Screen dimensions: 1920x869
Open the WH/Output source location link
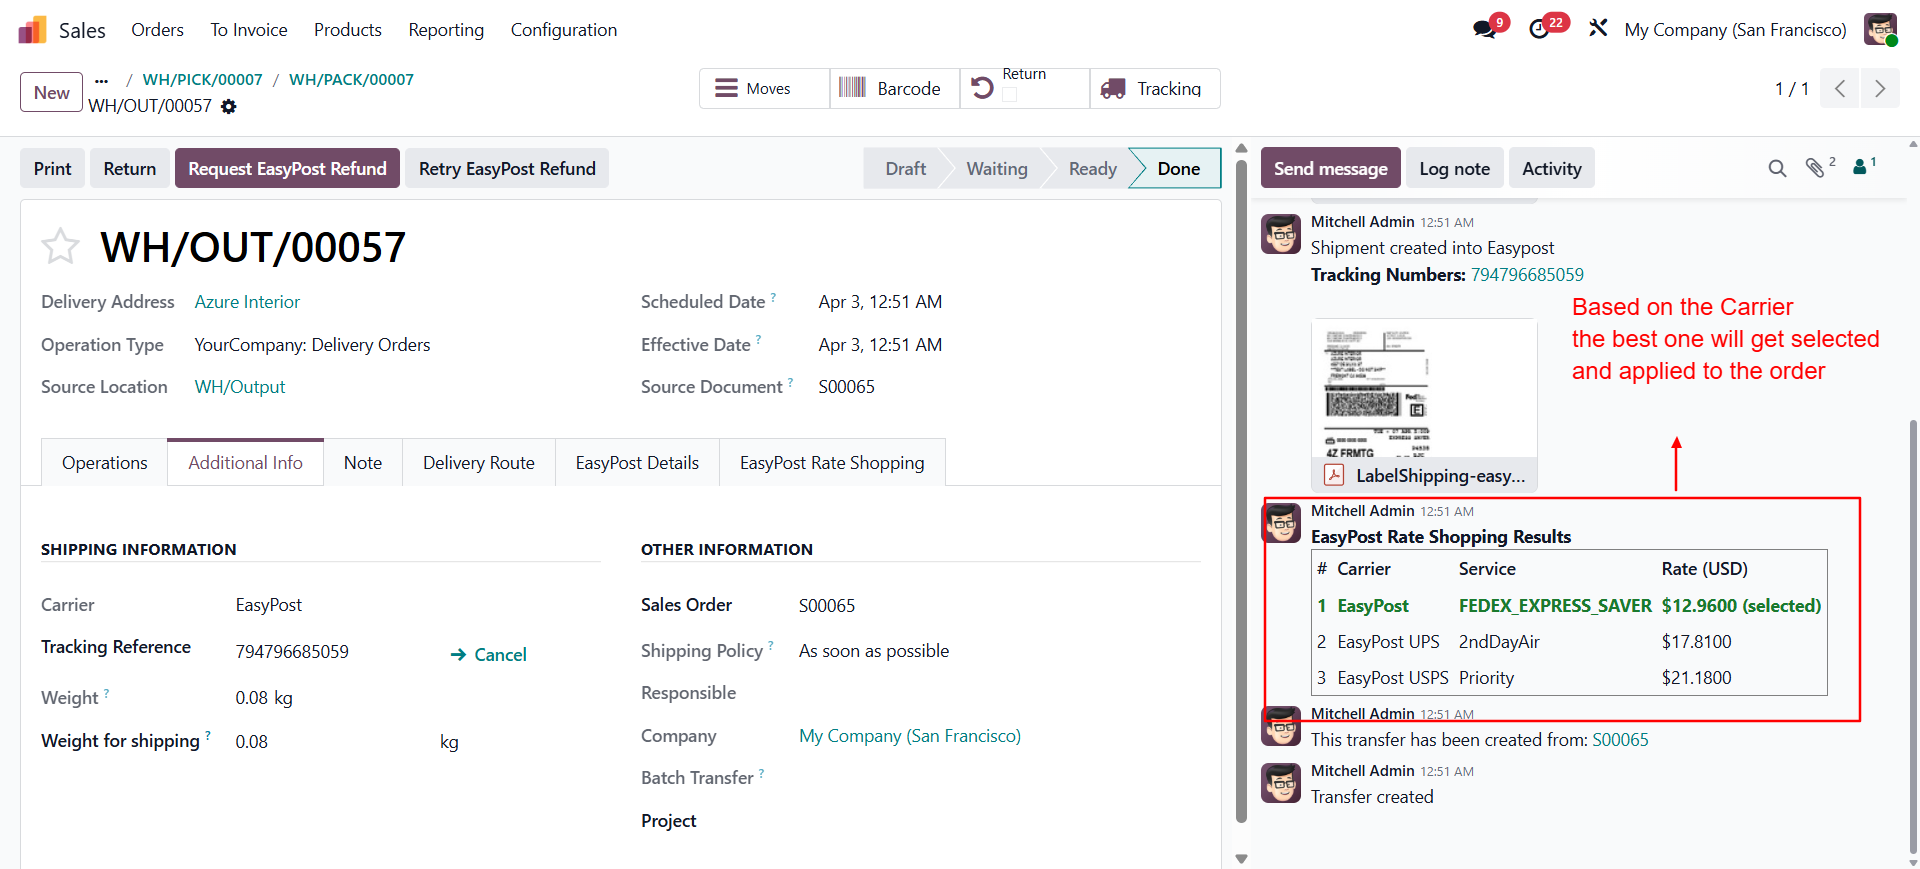pos(240,387)
